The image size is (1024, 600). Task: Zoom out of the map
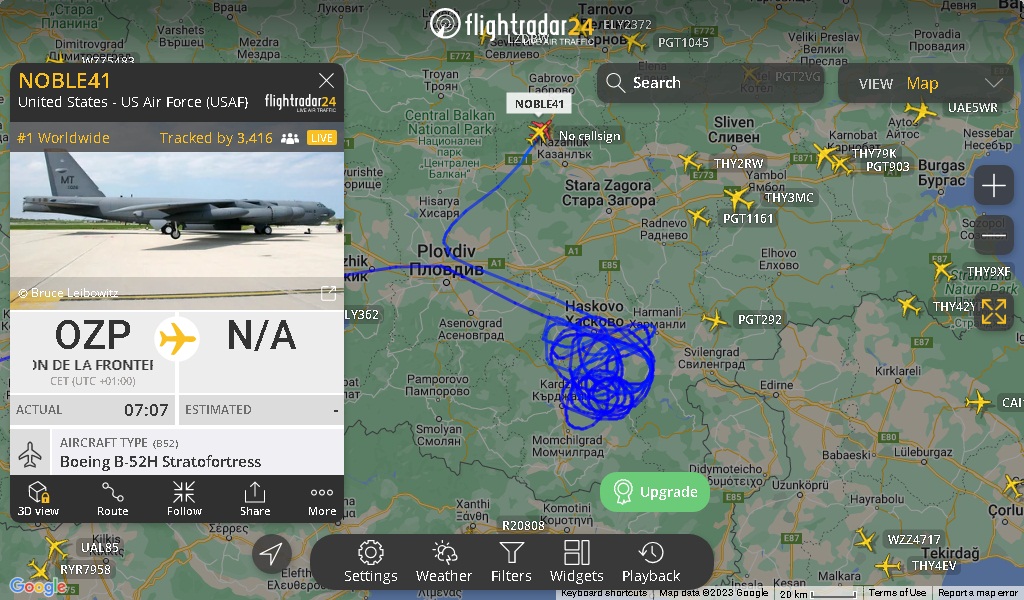pos(993,235)
